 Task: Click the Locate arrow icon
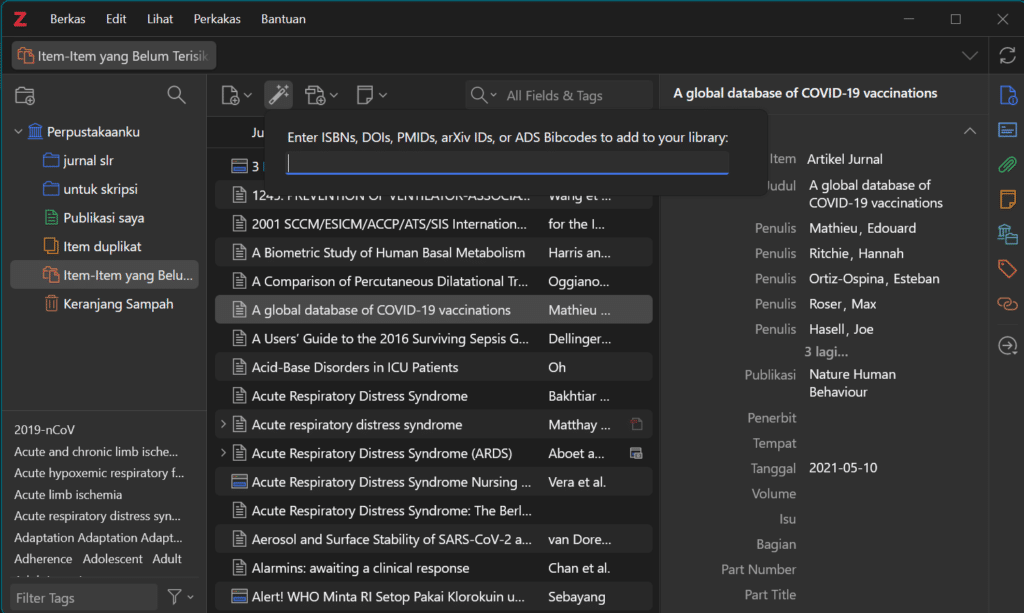coord(1008,345)
